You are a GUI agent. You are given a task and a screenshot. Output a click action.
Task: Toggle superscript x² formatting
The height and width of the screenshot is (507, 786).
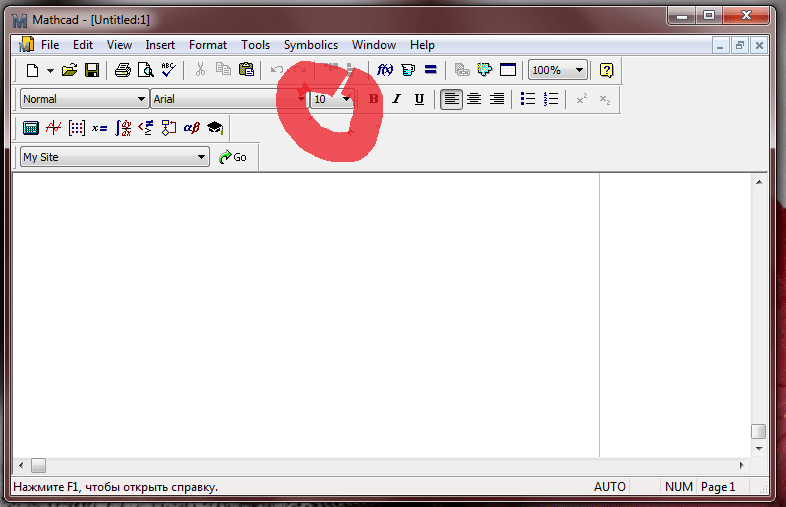[581, 99]
